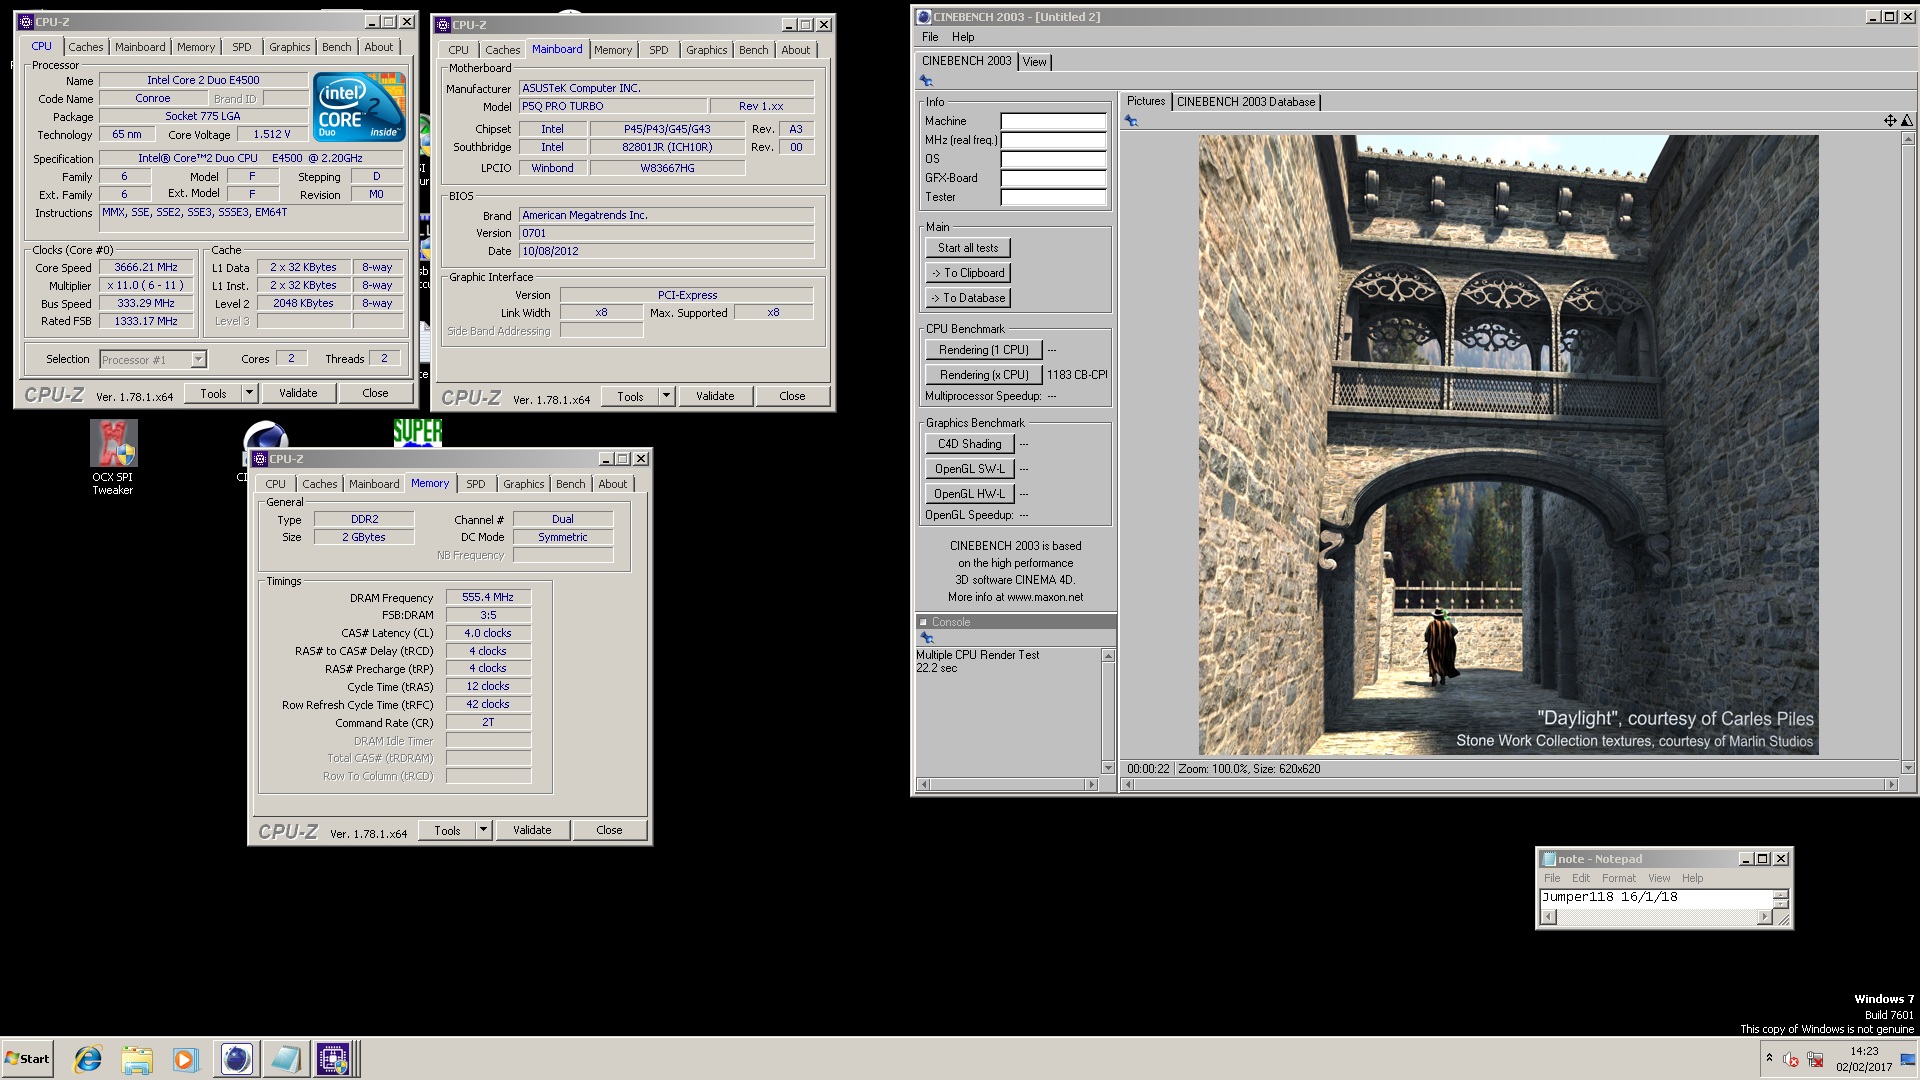Click pin icon under CINEBENCH 2003 tab
Image resolution: width=1920 pixels, height=1080 pixels.
(x=926, y=81)
